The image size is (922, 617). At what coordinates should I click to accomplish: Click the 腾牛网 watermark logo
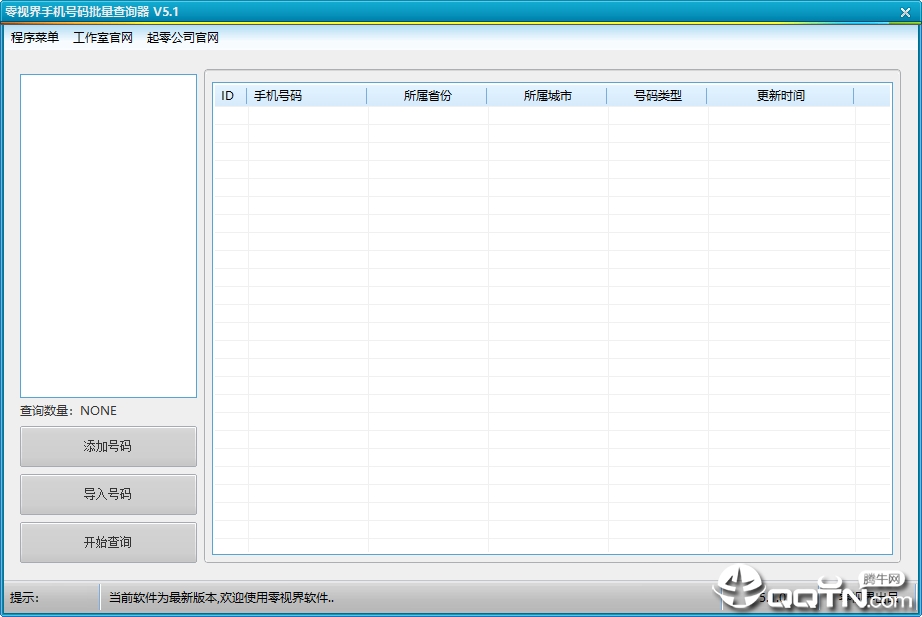tap(814, 589)
